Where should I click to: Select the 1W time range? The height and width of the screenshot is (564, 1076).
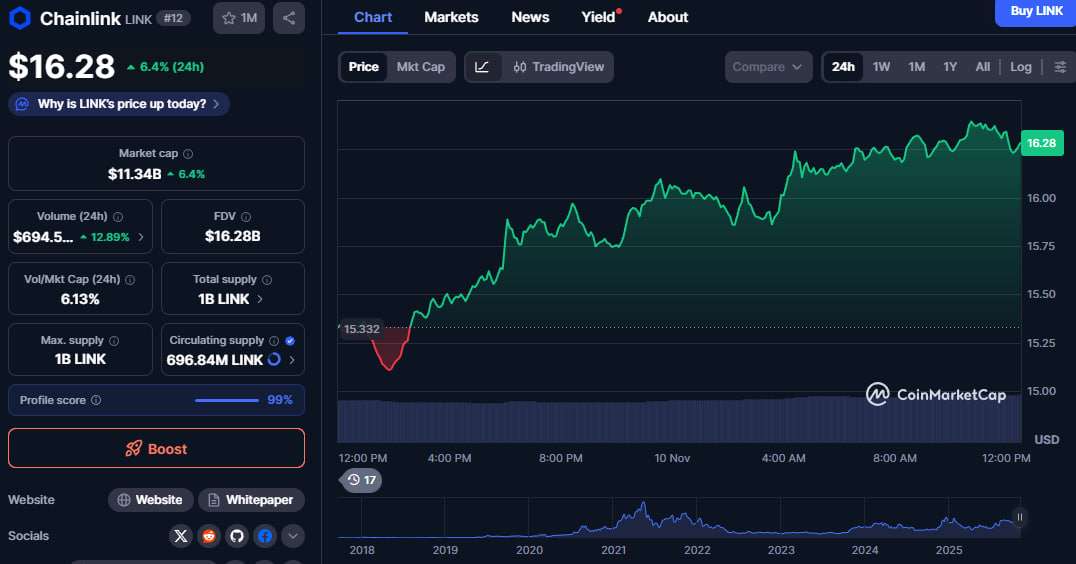tap(881, 67)
